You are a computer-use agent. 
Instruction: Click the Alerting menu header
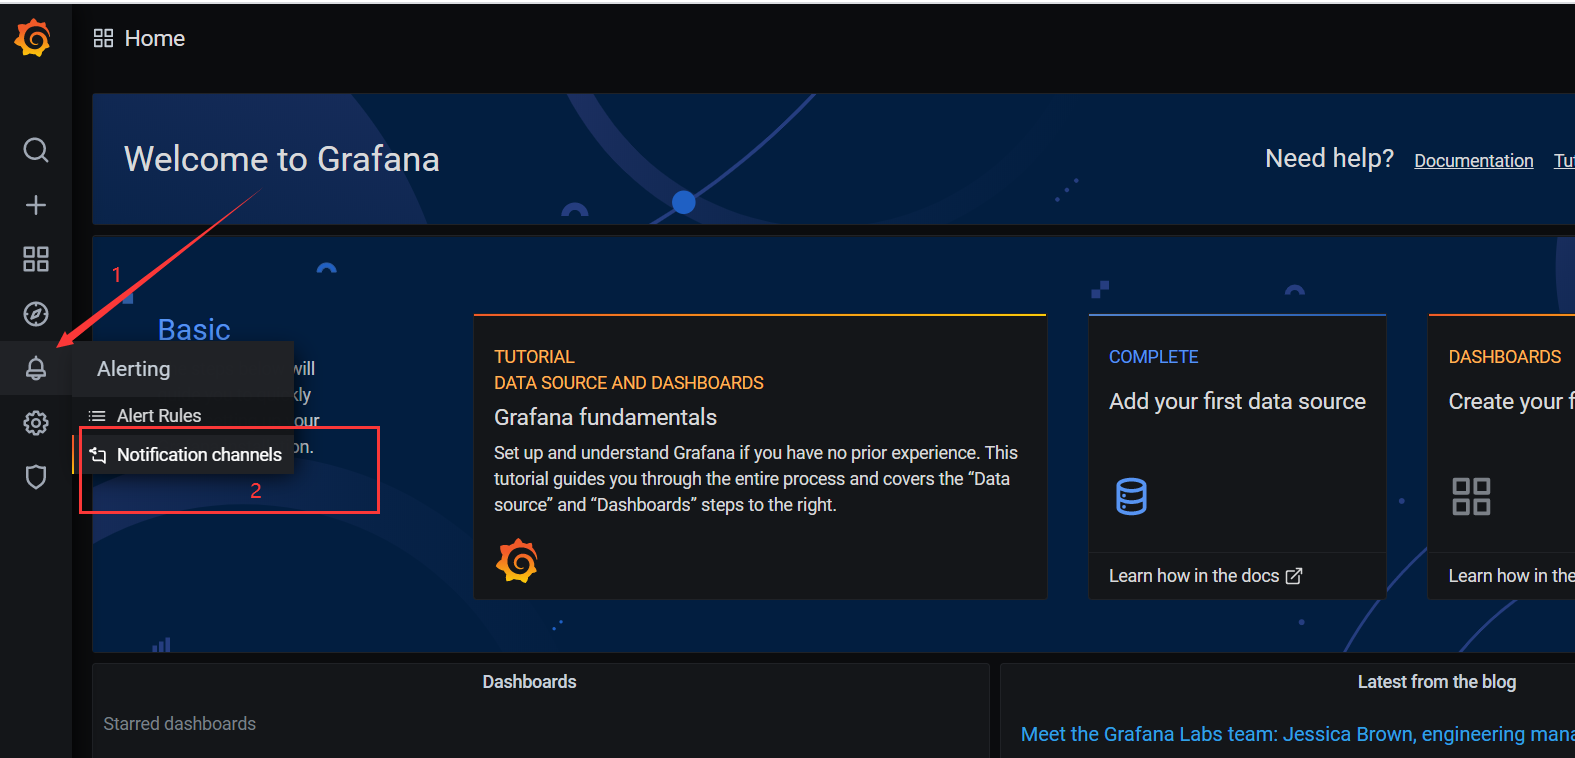click(134, 369)
